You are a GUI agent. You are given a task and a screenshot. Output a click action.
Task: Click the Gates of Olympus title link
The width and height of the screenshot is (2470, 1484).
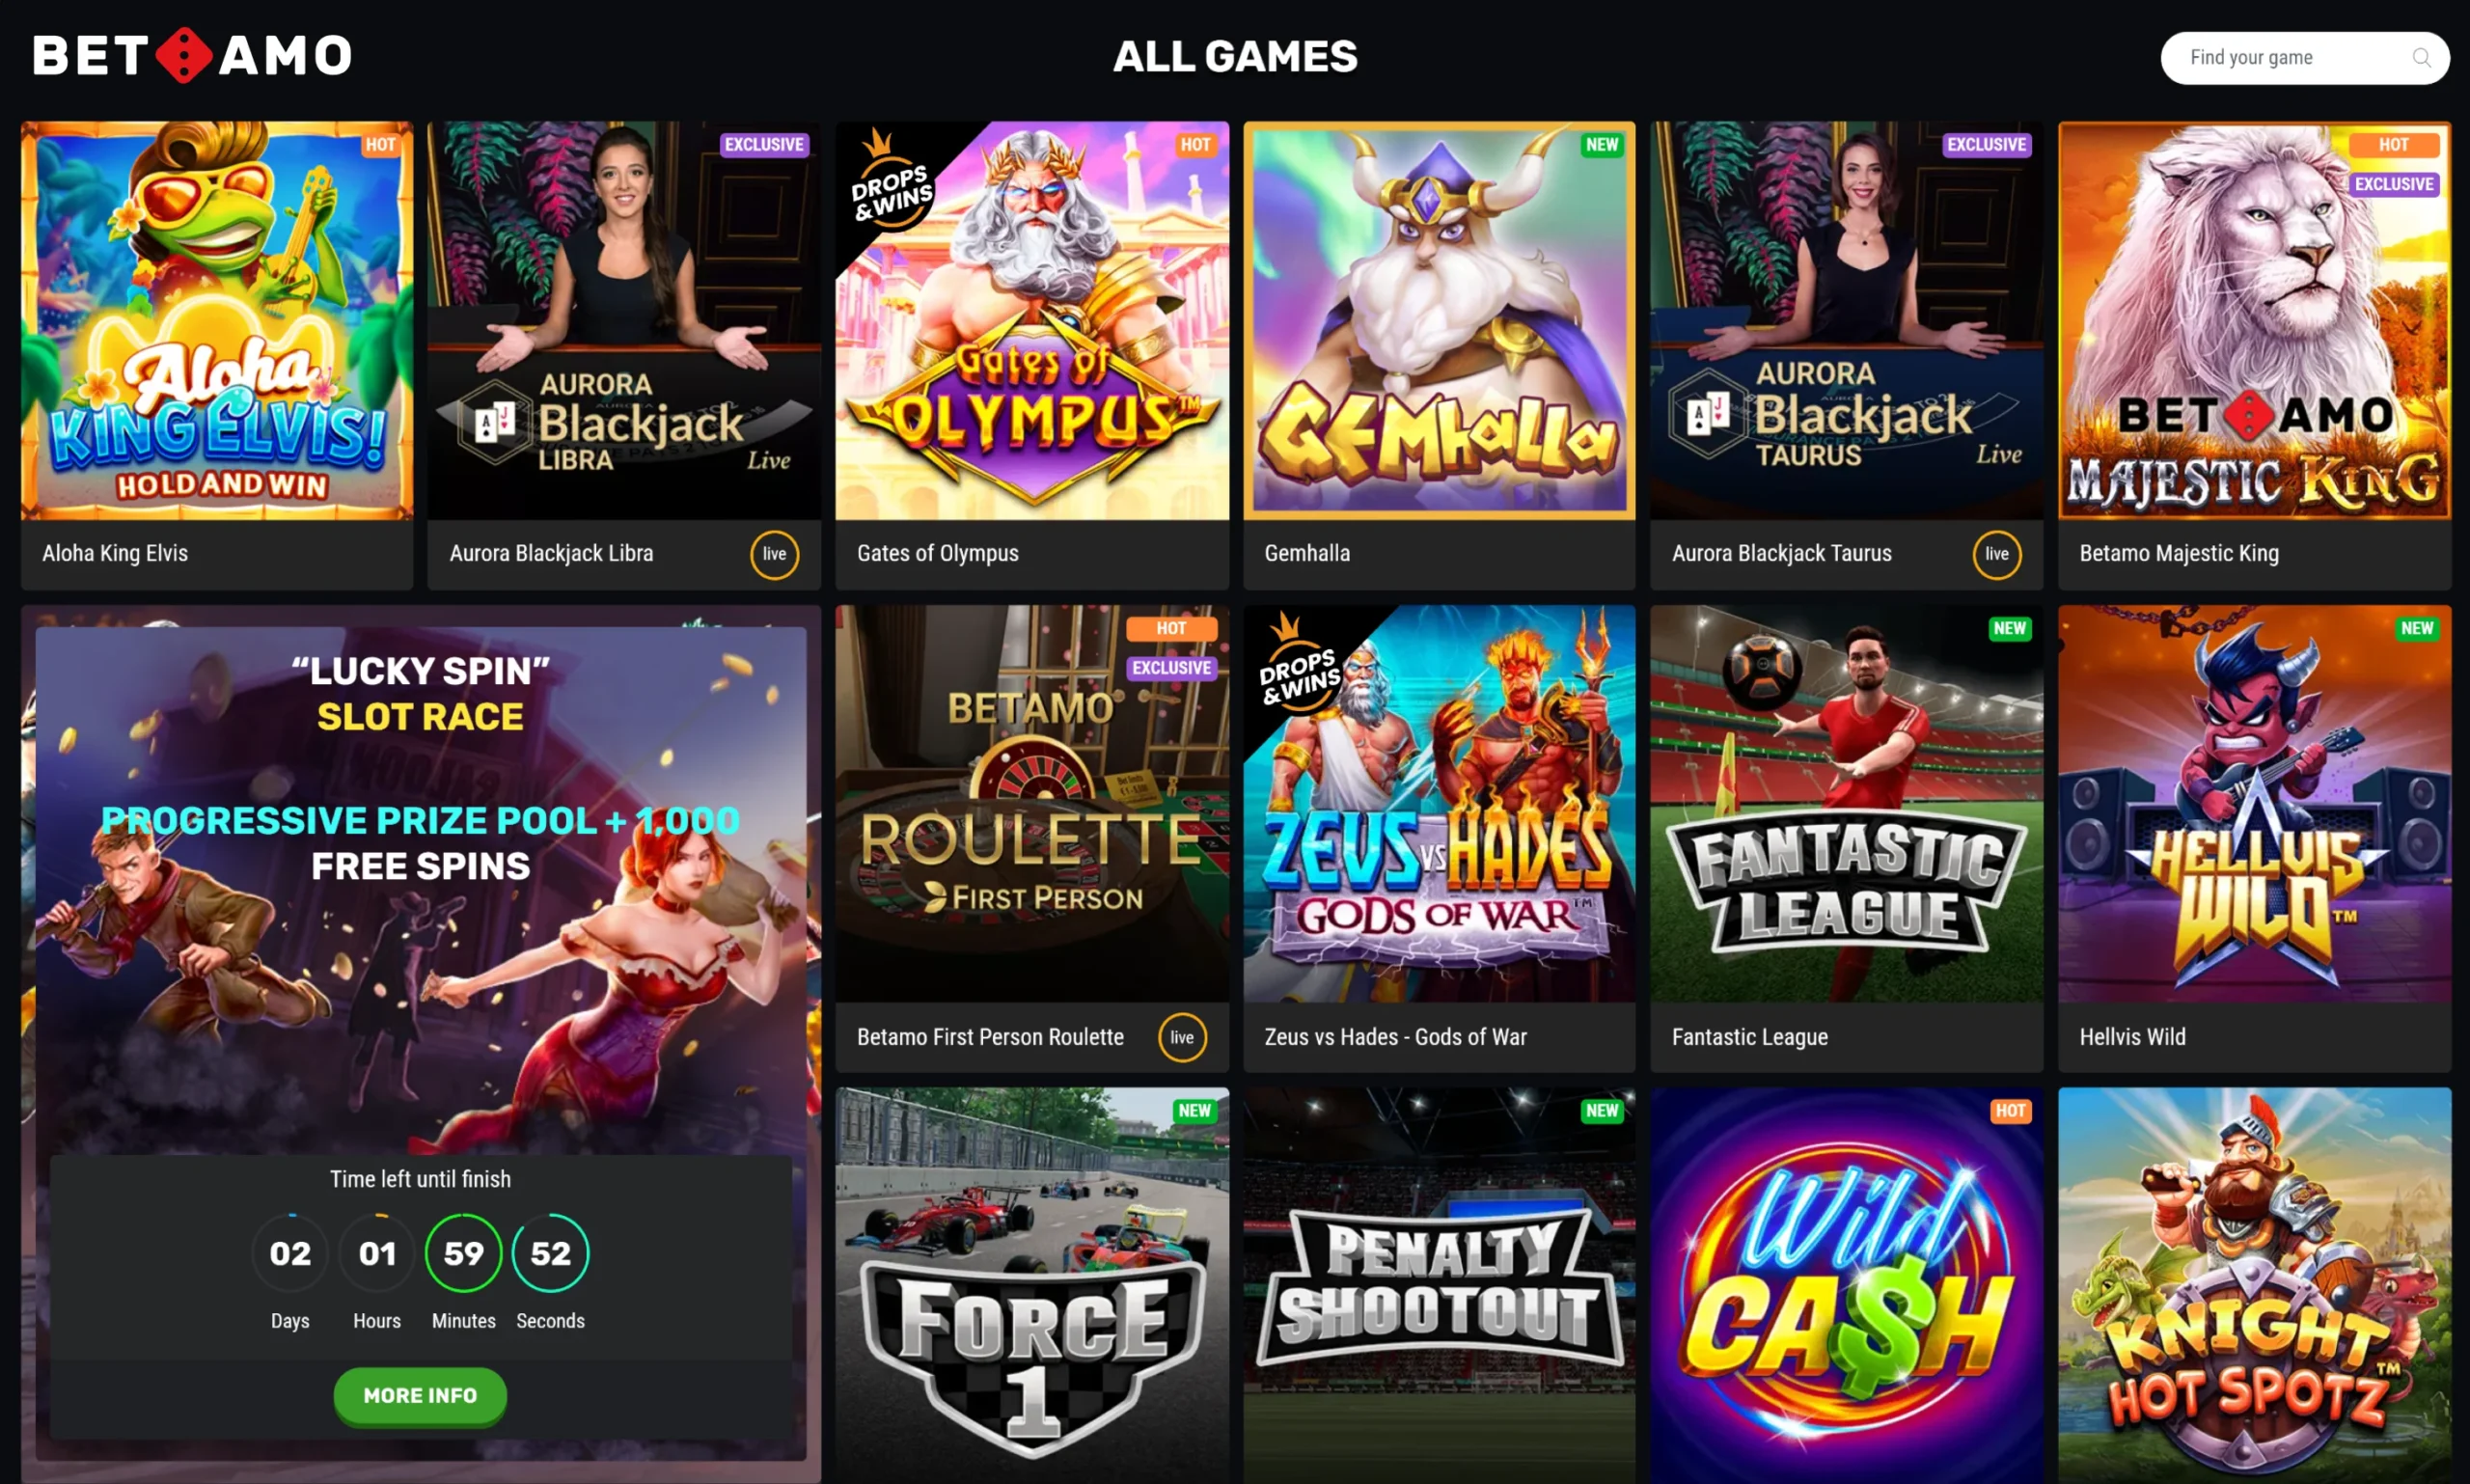(x=938, y=554)
